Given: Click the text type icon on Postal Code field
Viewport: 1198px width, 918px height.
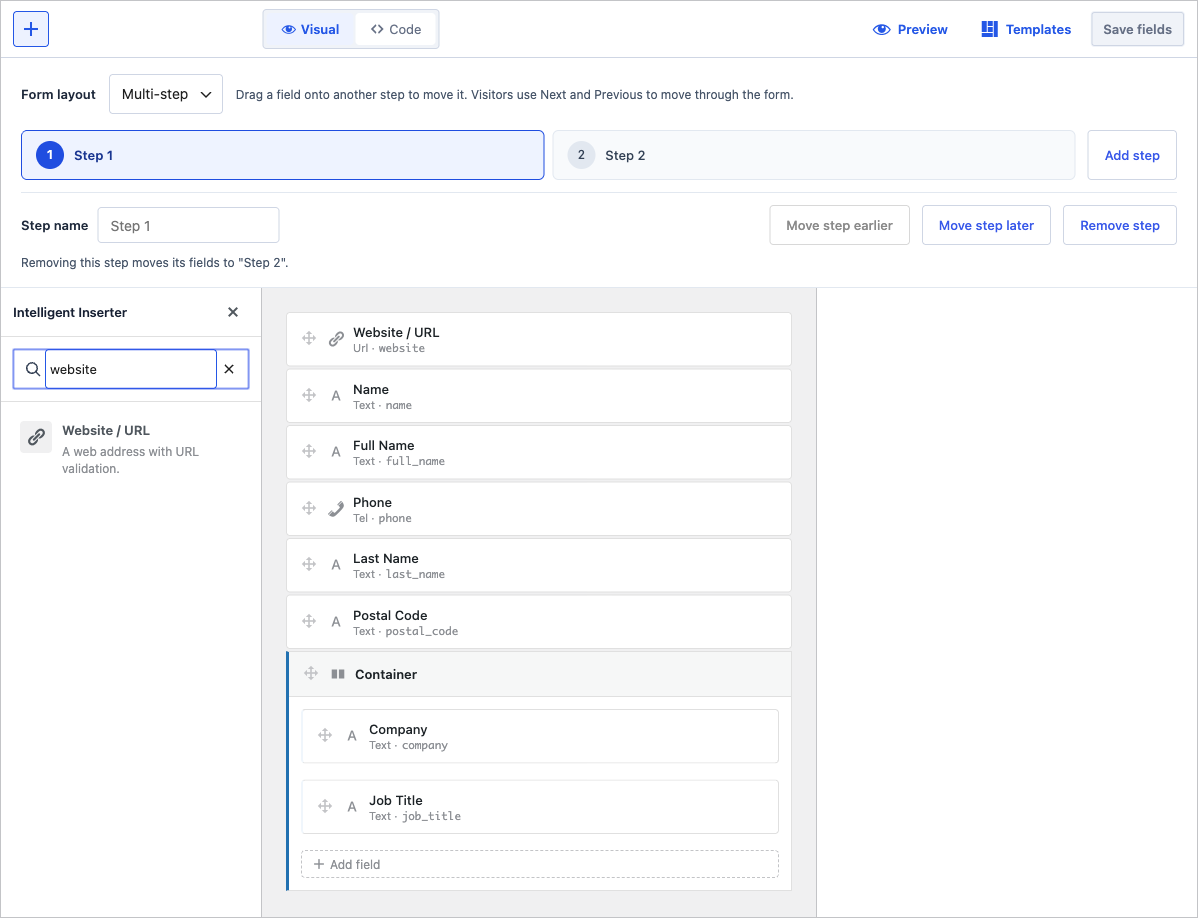Looking at the screenshot, I should click(335, 622).
